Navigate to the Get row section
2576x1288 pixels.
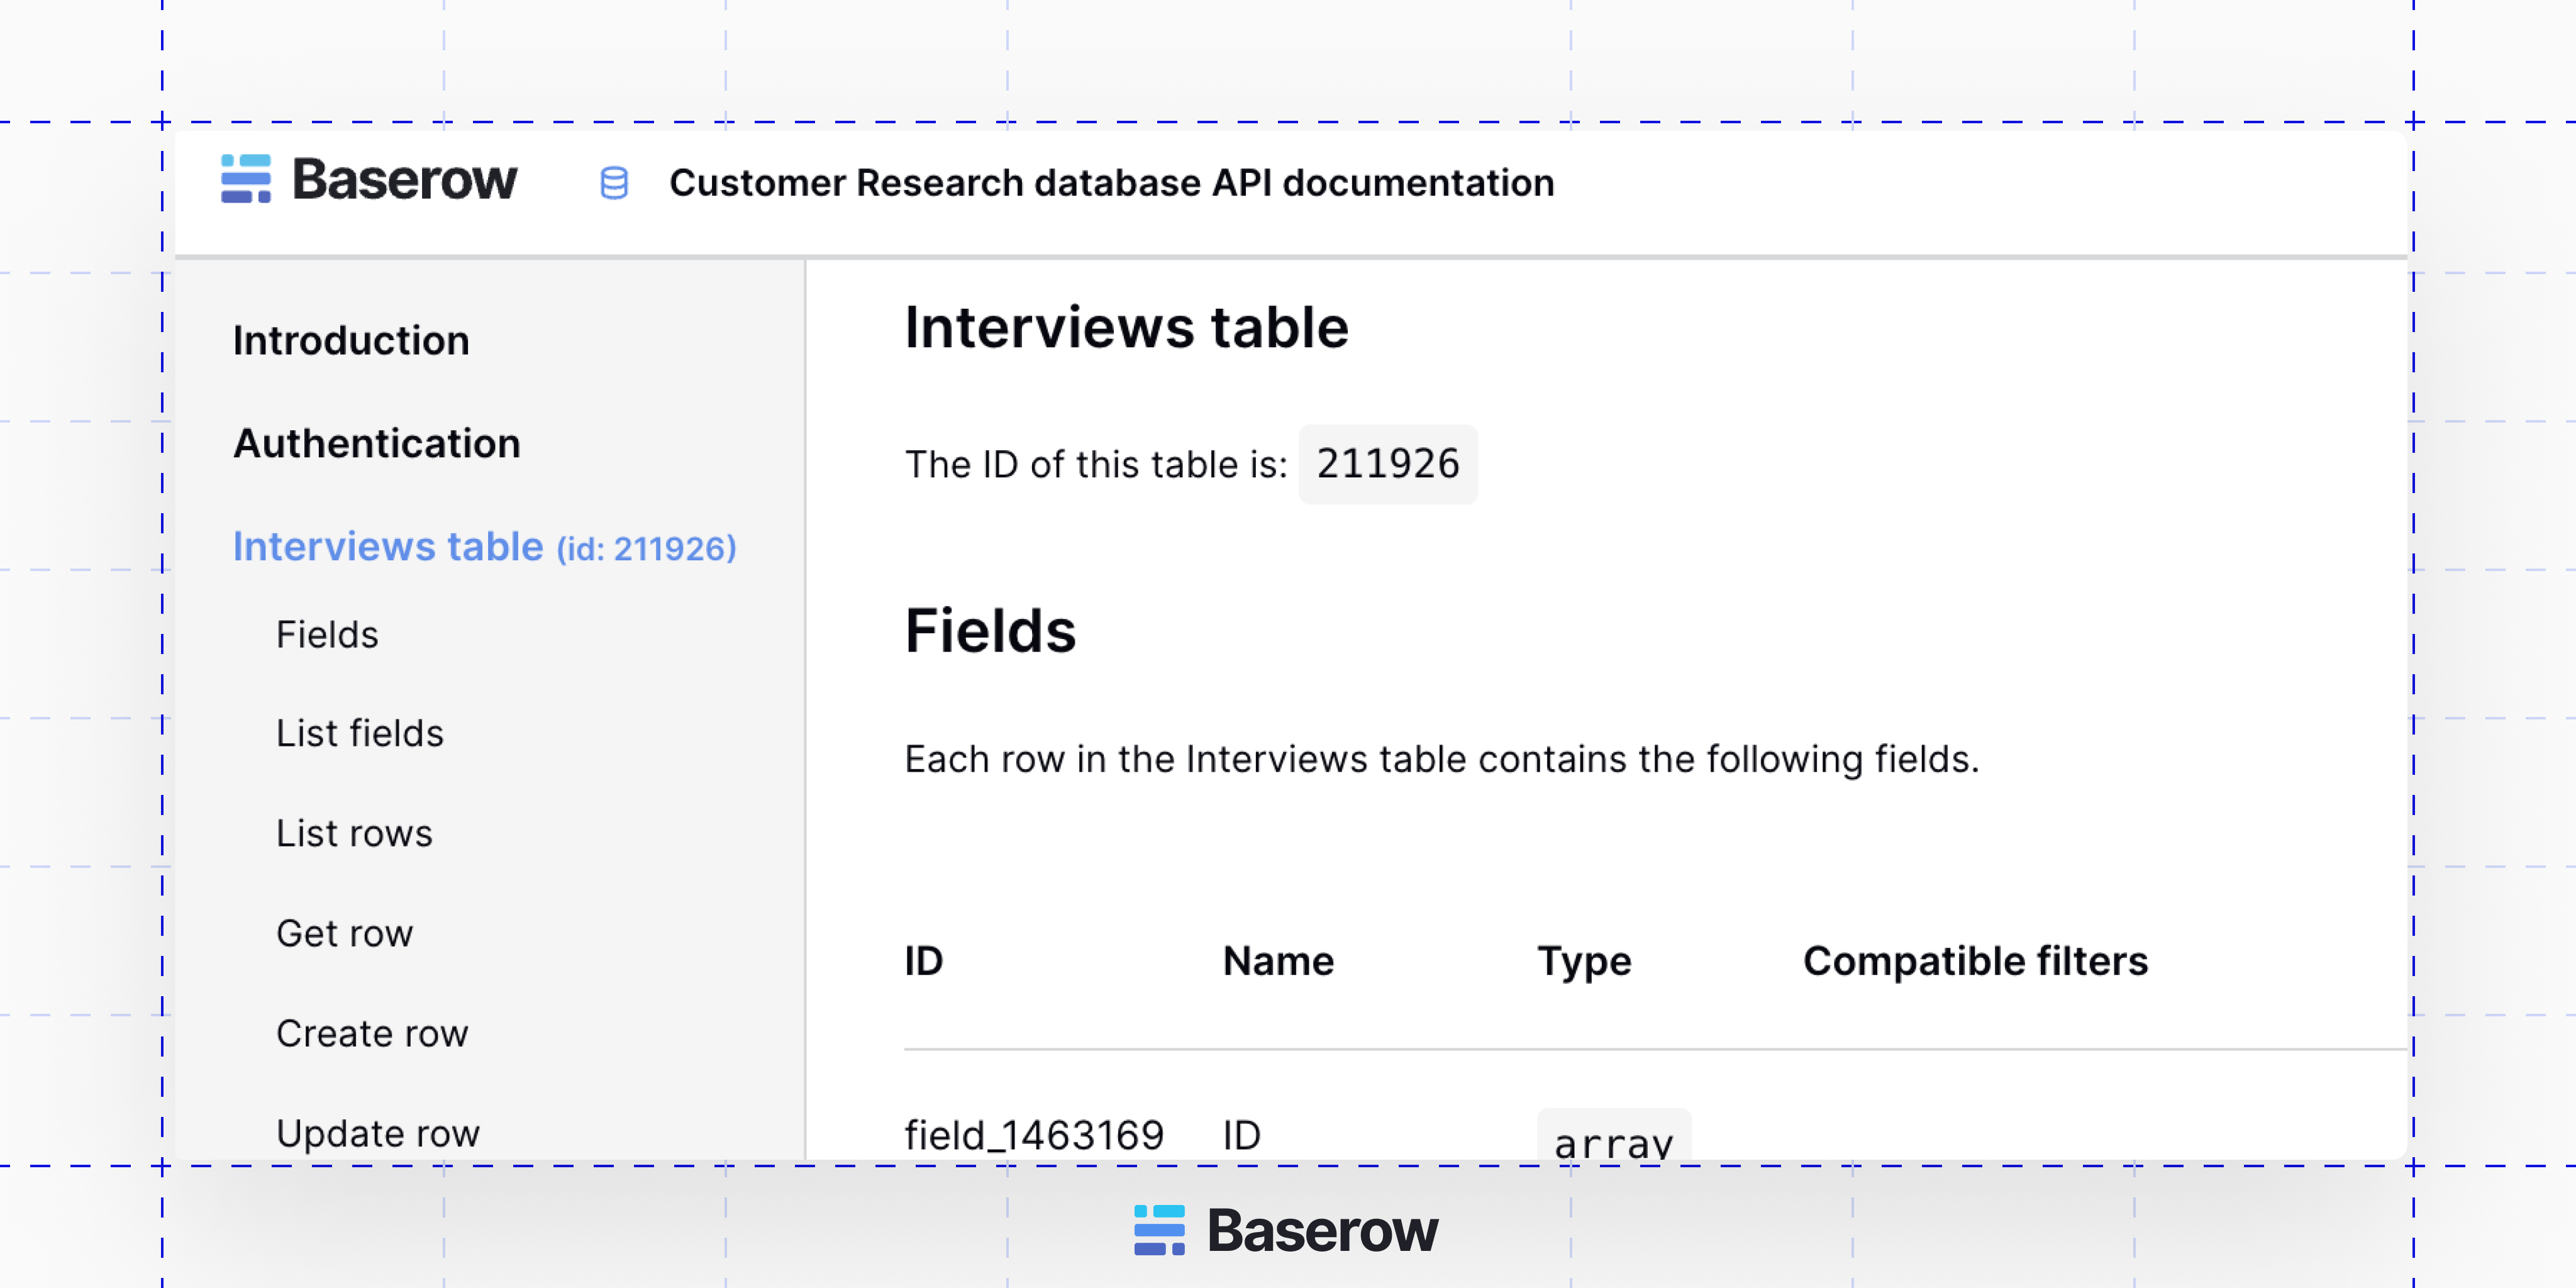(344, 933)
